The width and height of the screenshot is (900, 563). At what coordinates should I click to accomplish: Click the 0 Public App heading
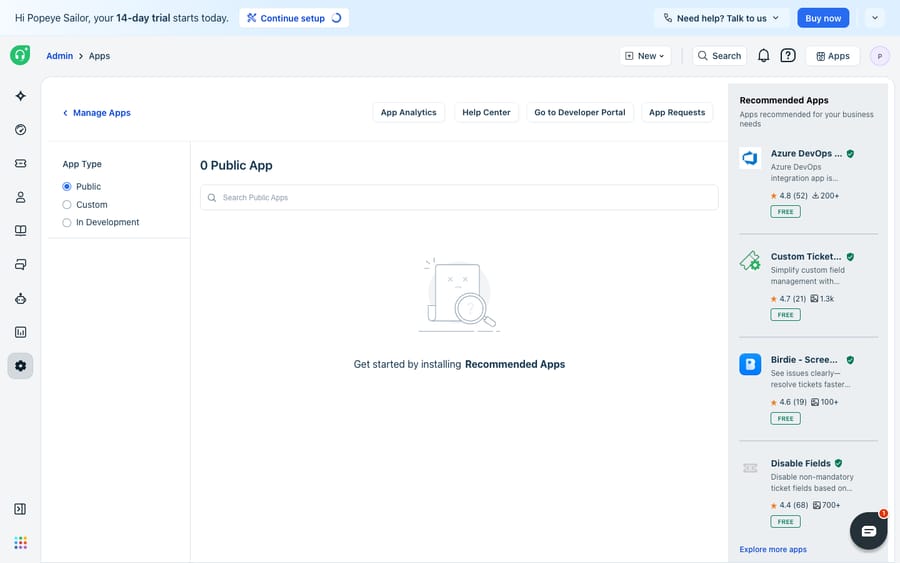click(x=236, y=165)
